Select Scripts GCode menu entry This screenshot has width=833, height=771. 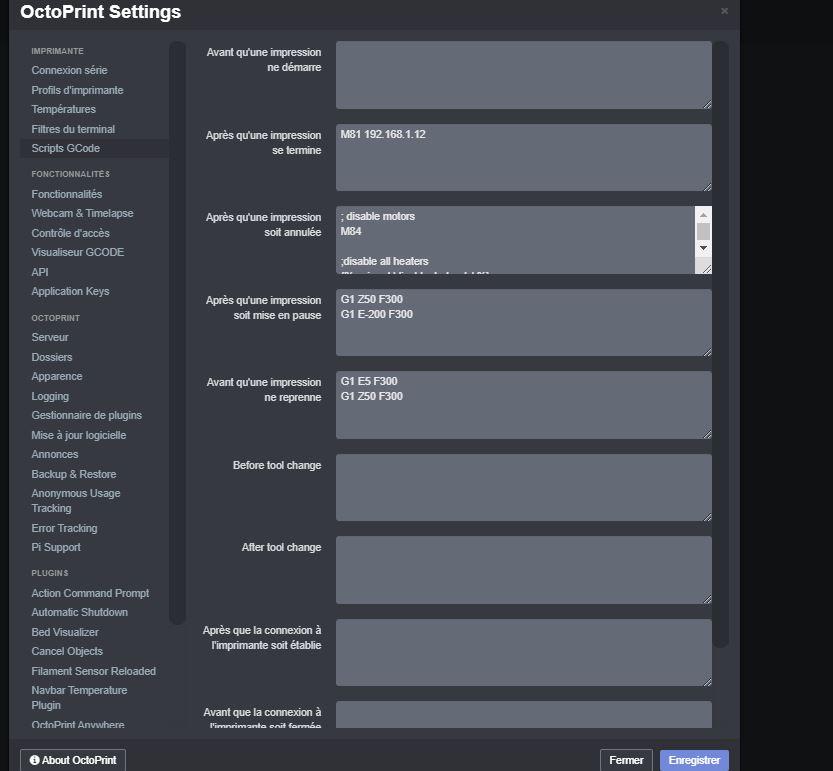click(94, 148)
